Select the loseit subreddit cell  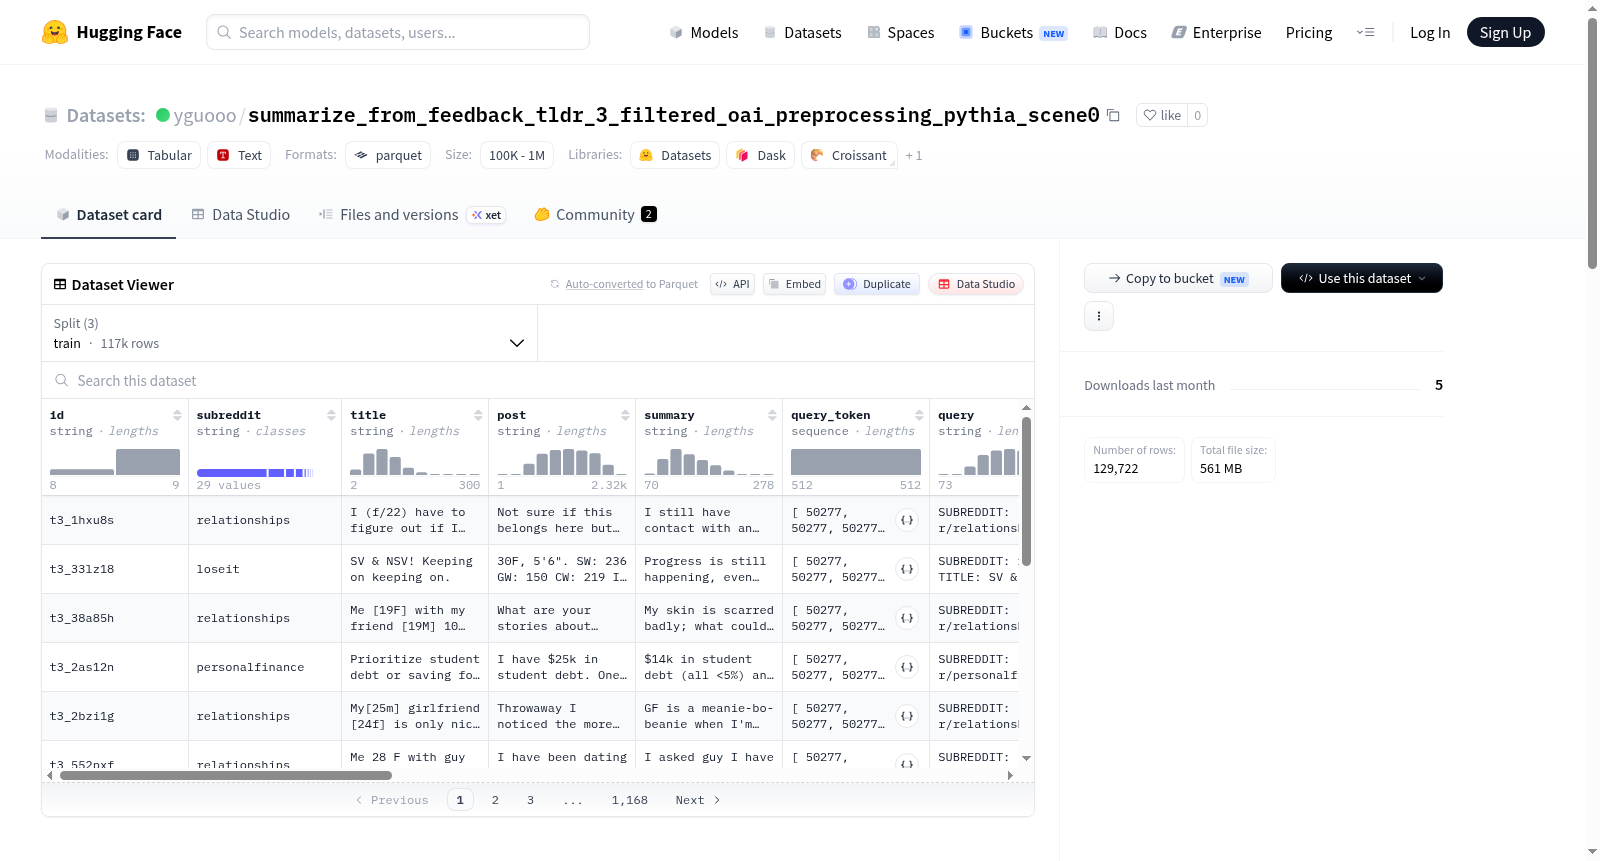(x=264, y=569)
